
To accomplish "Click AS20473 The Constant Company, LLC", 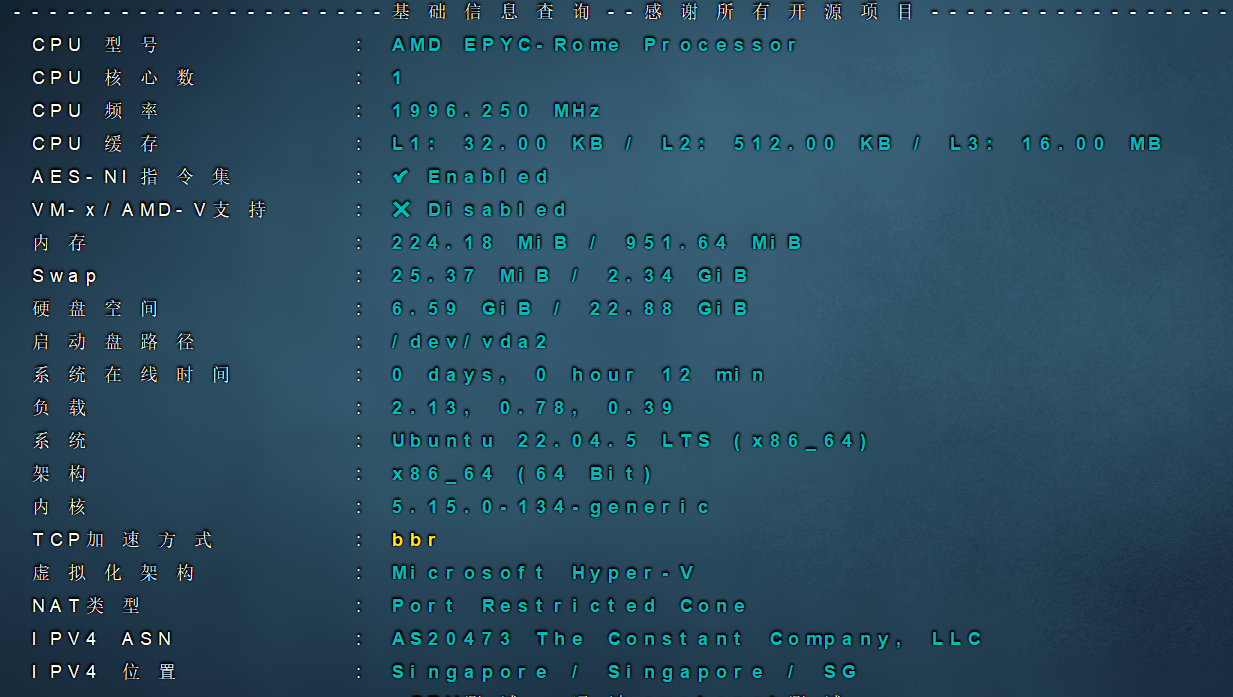I will [687, 639].
